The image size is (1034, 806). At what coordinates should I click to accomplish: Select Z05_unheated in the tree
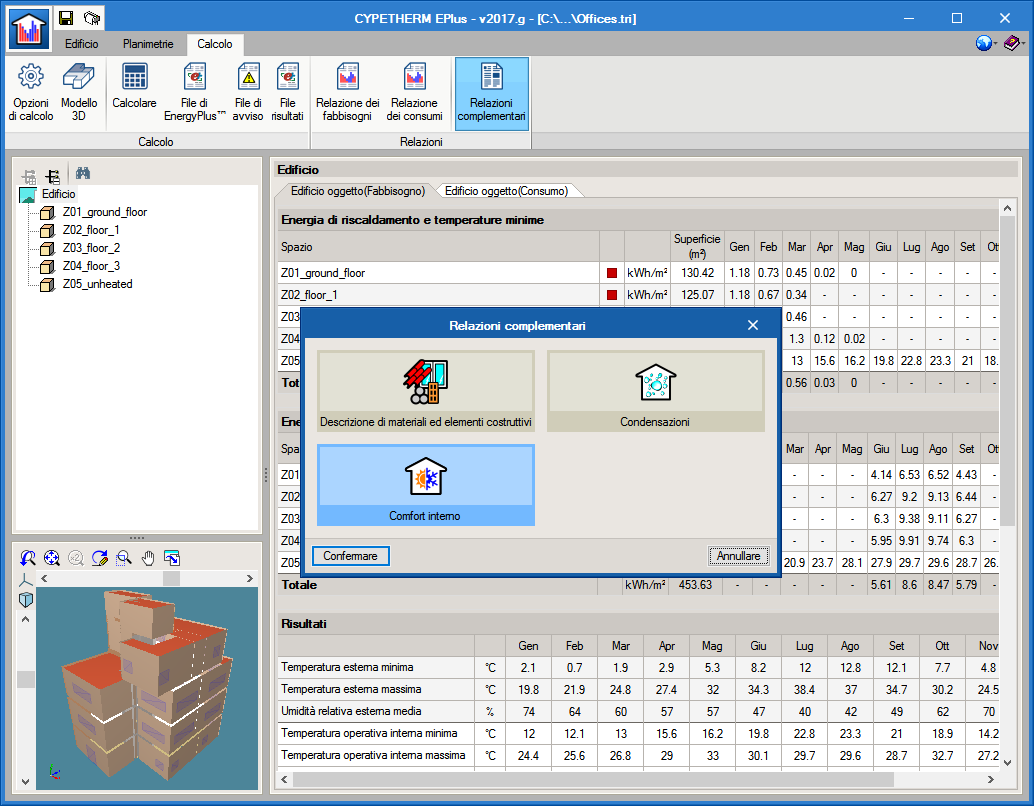(x=98, y=284)
